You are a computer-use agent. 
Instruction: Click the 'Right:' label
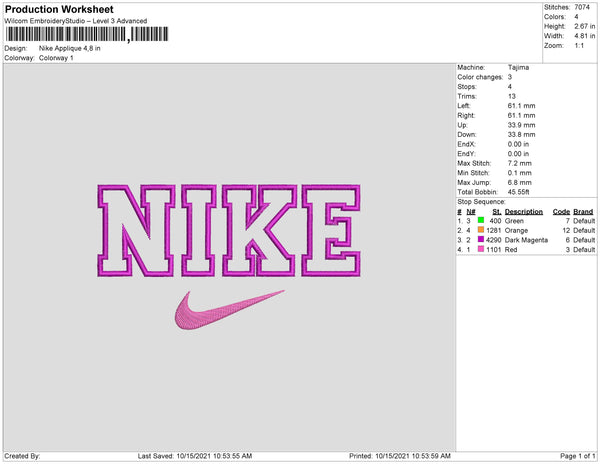click(x=466, y=115)
